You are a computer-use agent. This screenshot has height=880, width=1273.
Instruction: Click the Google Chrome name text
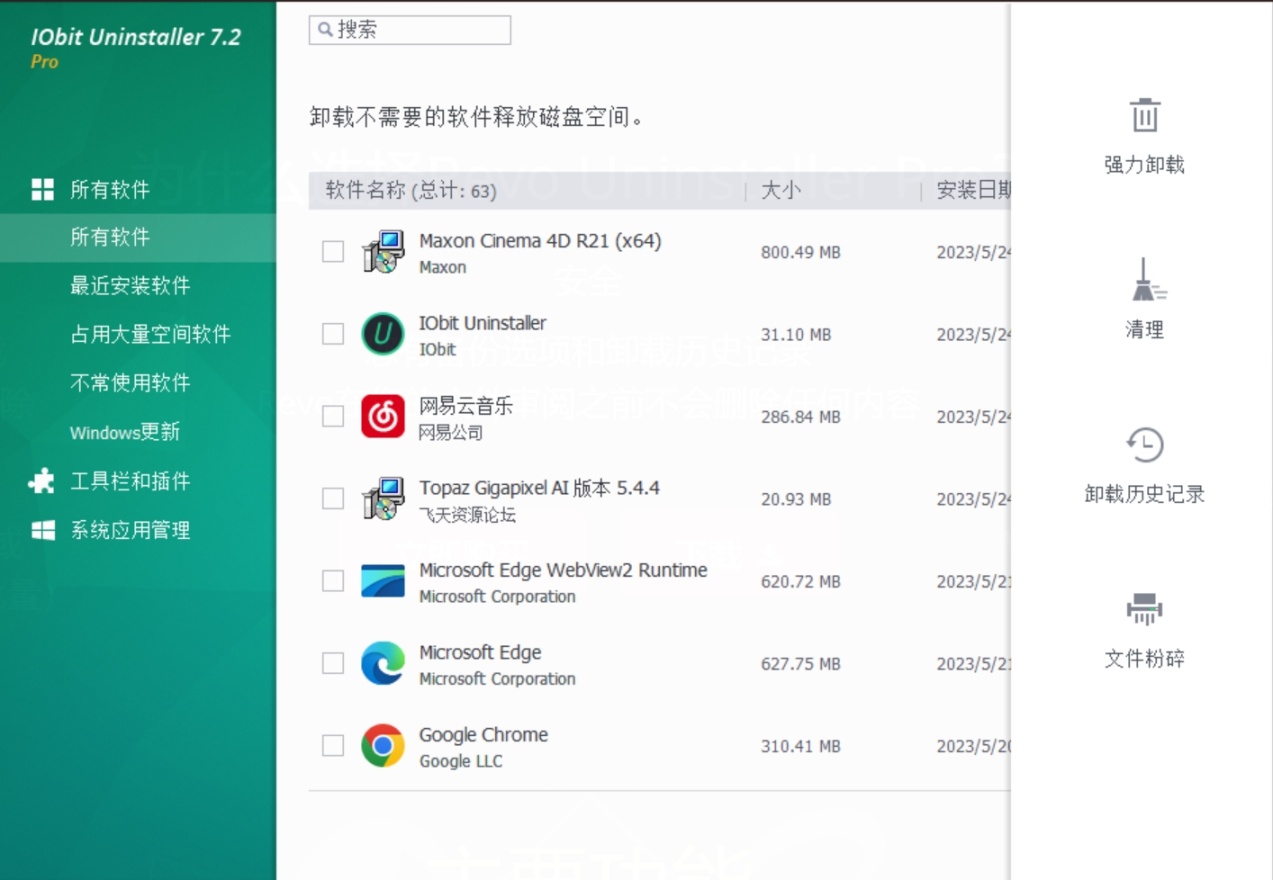click(x=483, y=735)
